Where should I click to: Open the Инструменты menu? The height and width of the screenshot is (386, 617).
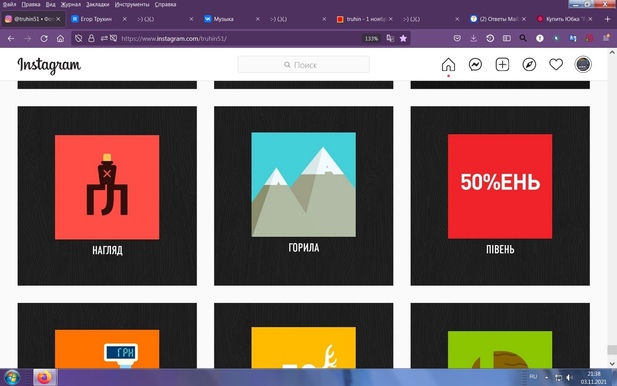tap(132, 4)
